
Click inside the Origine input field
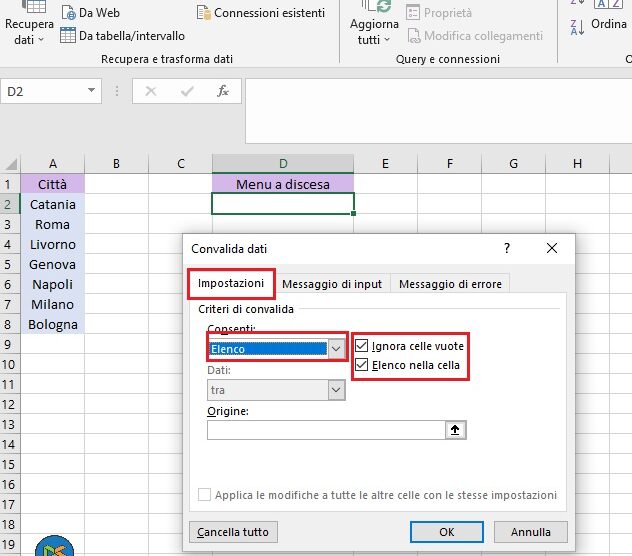[x=325, y=430]
